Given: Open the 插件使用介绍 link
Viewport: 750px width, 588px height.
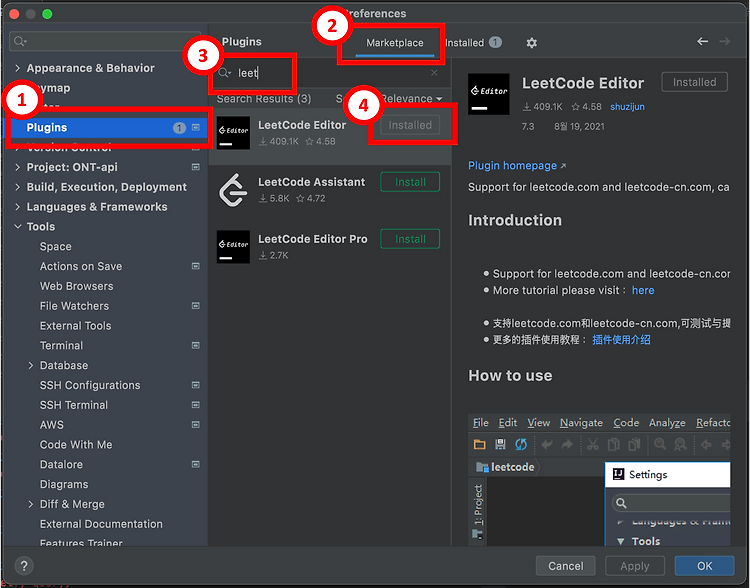Looking at the screenshot, I should point(621,340).
